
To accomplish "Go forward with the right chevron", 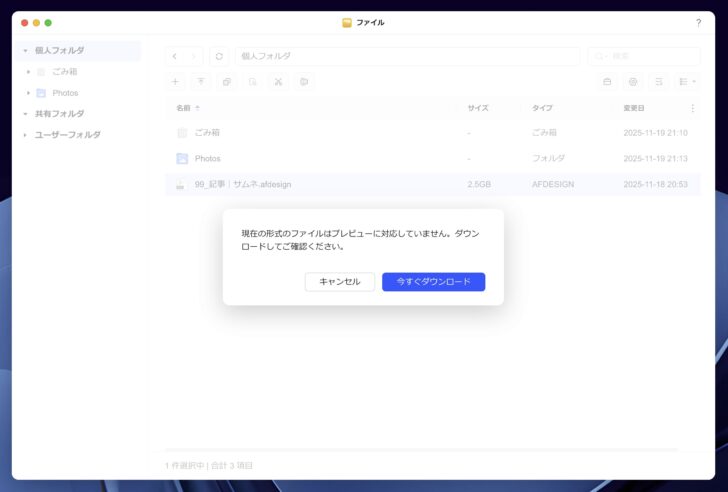I will (194, 56).
